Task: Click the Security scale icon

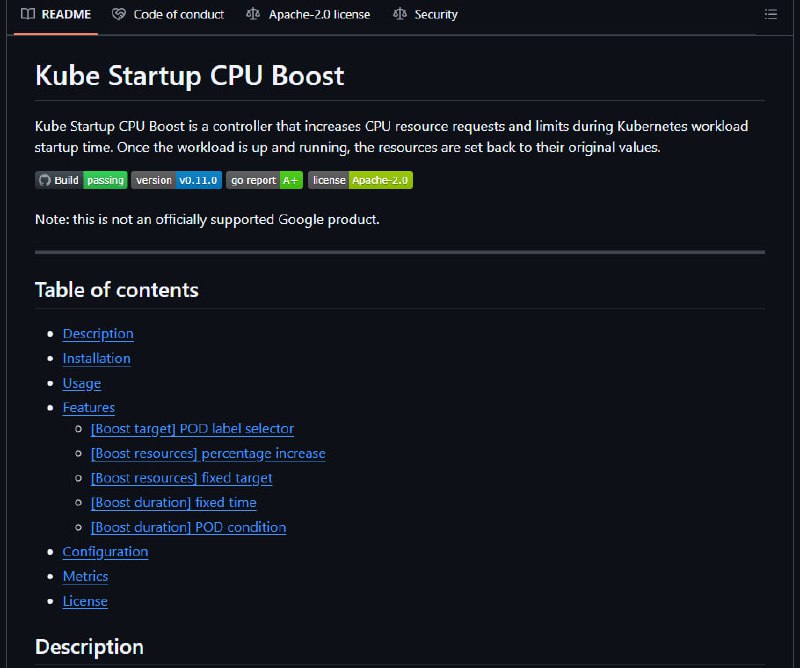Action: (x=399, y=14)
